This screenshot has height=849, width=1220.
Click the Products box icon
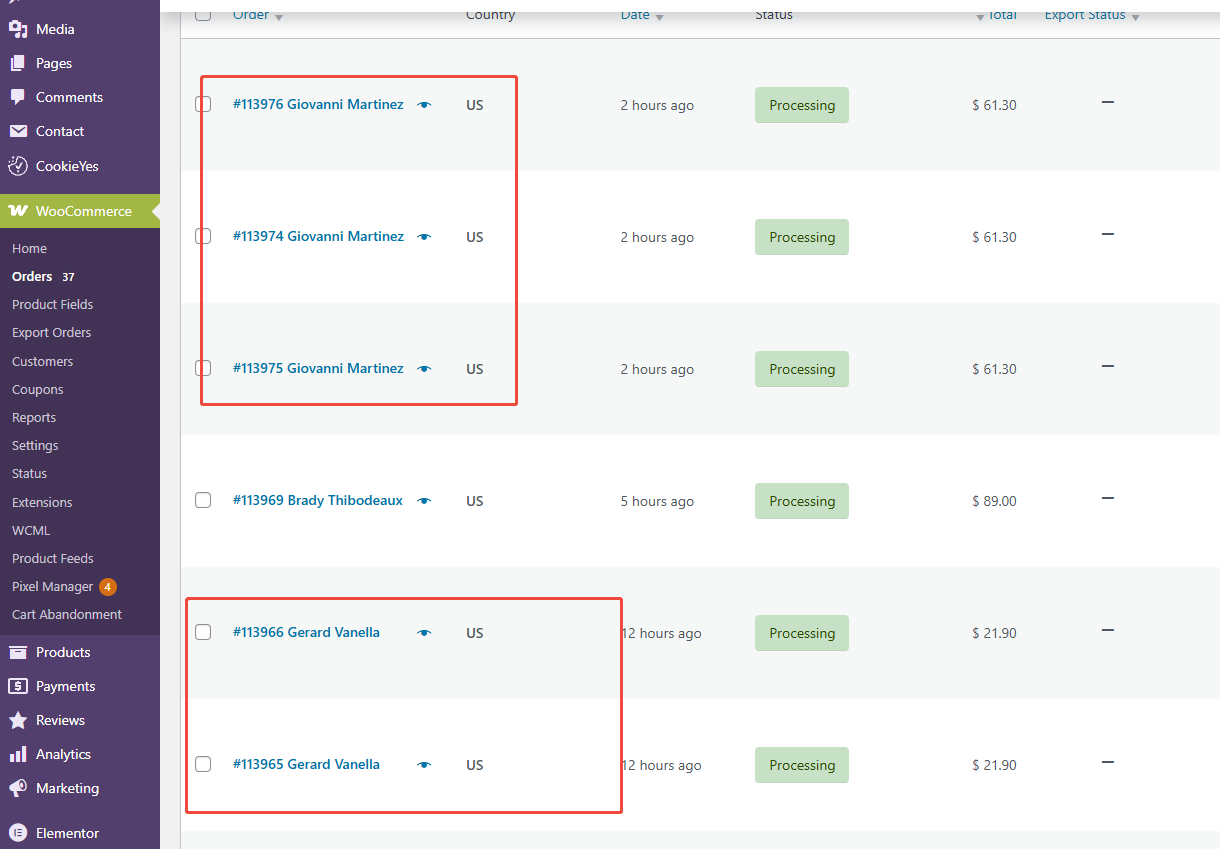click(x=17, y=652)
